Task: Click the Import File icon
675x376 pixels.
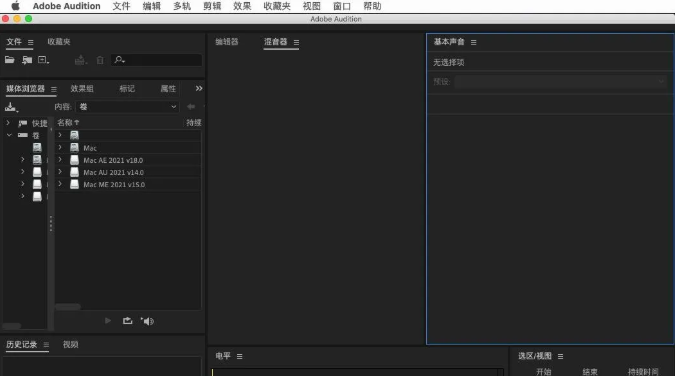Action: [x=27, y=60]
